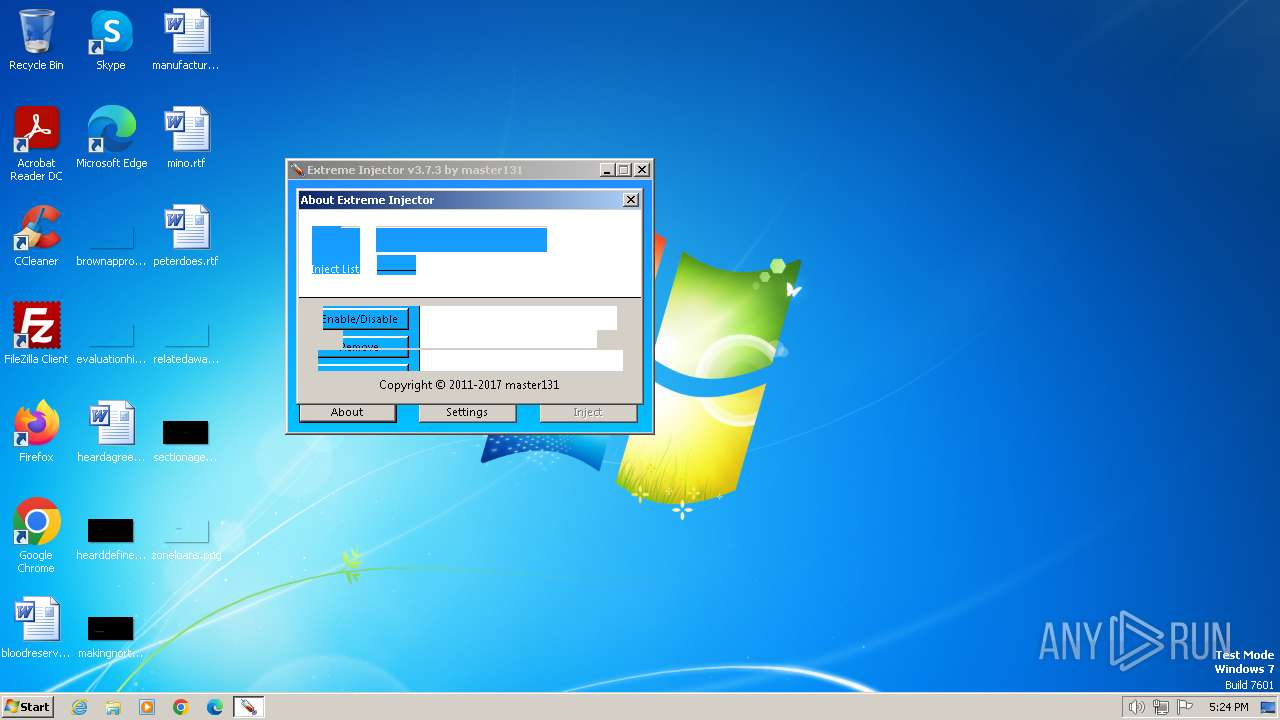Maximize the Extreme Injector window
The width and height of the screenshot is (1280, 720).
624,170
